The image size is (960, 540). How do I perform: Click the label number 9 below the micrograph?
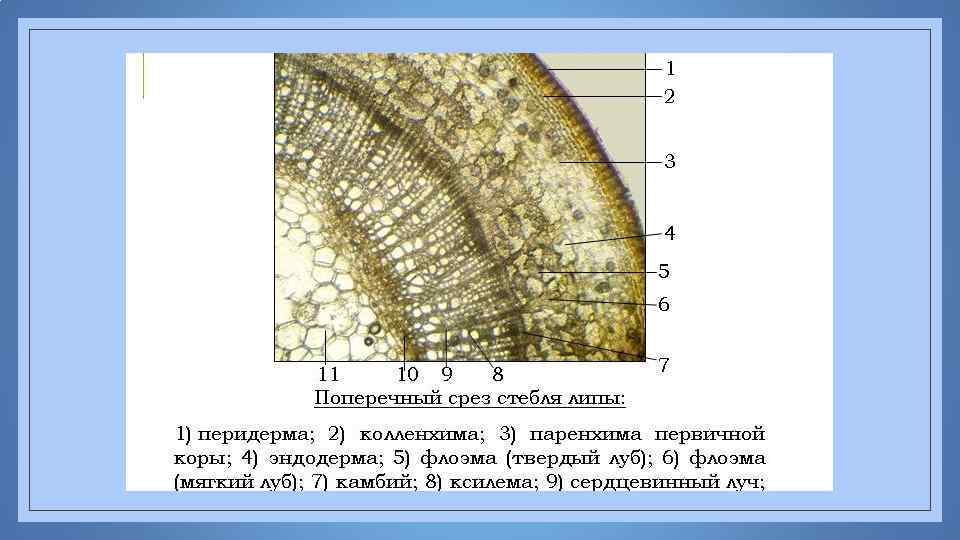(x=447, y=373)
